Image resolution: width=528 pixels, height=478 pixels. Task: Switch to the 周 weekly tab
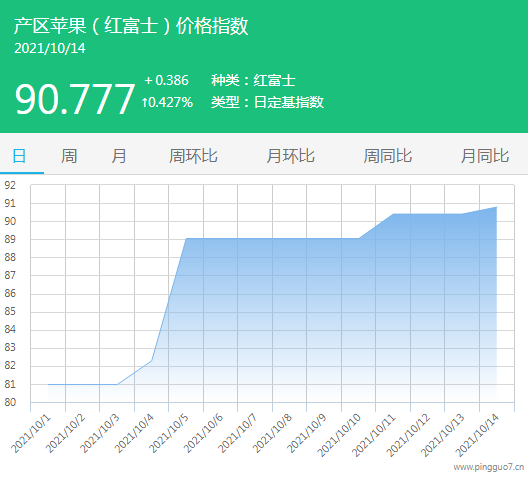(69, 156)
